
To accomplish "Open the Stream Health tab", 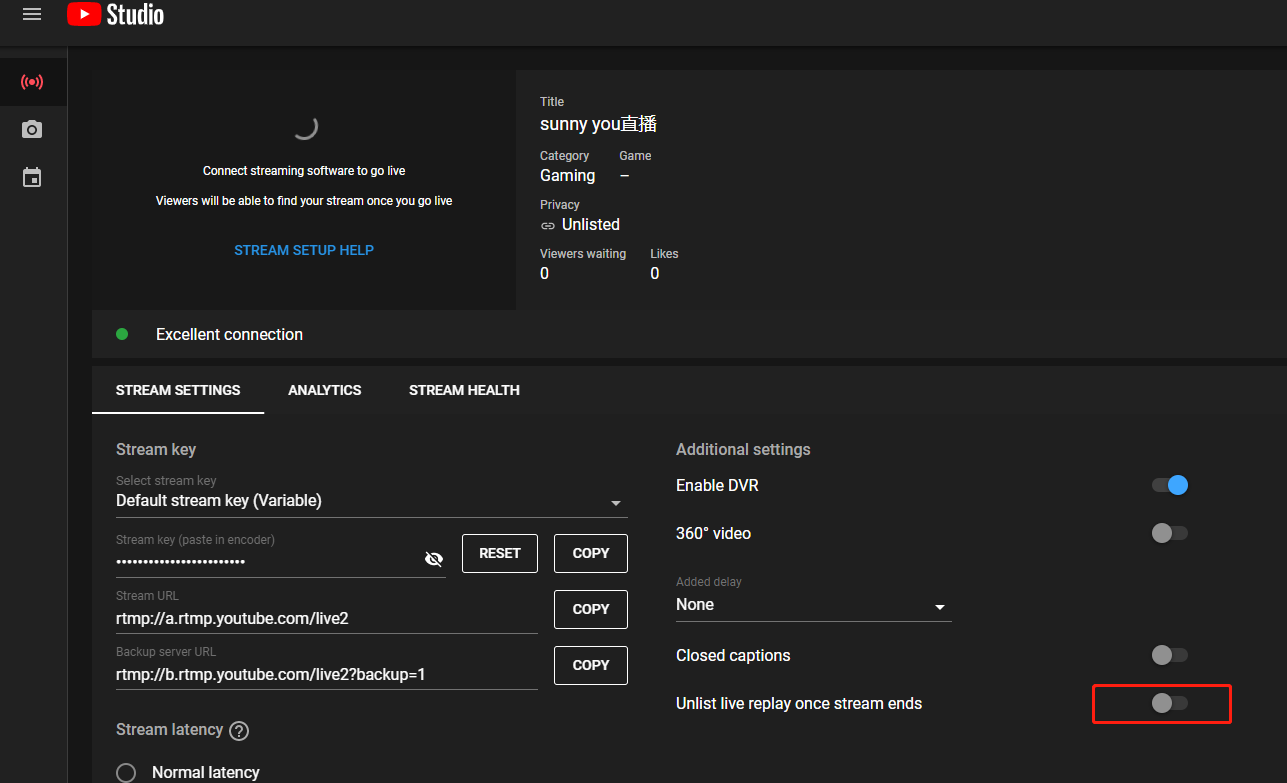I will tap(464, 390).
